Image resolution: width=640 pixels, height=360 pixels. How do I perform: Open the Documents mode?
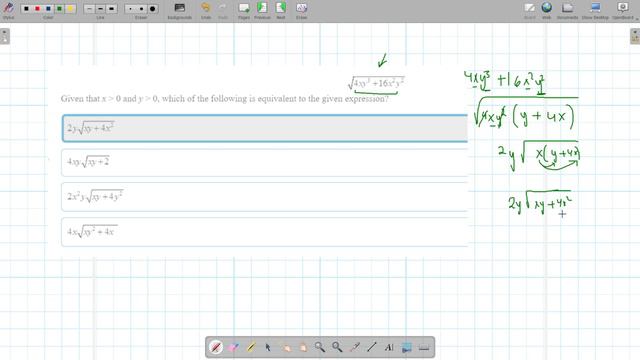tap(567, 11)
